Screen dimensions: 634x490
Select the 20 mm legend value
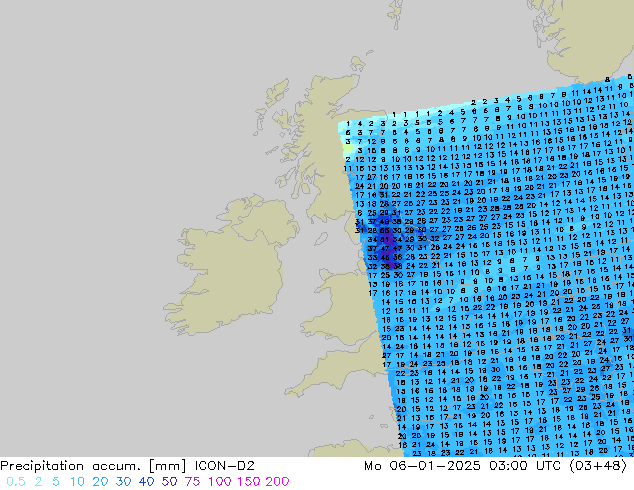pyautogui.click(x=100, y=482)
